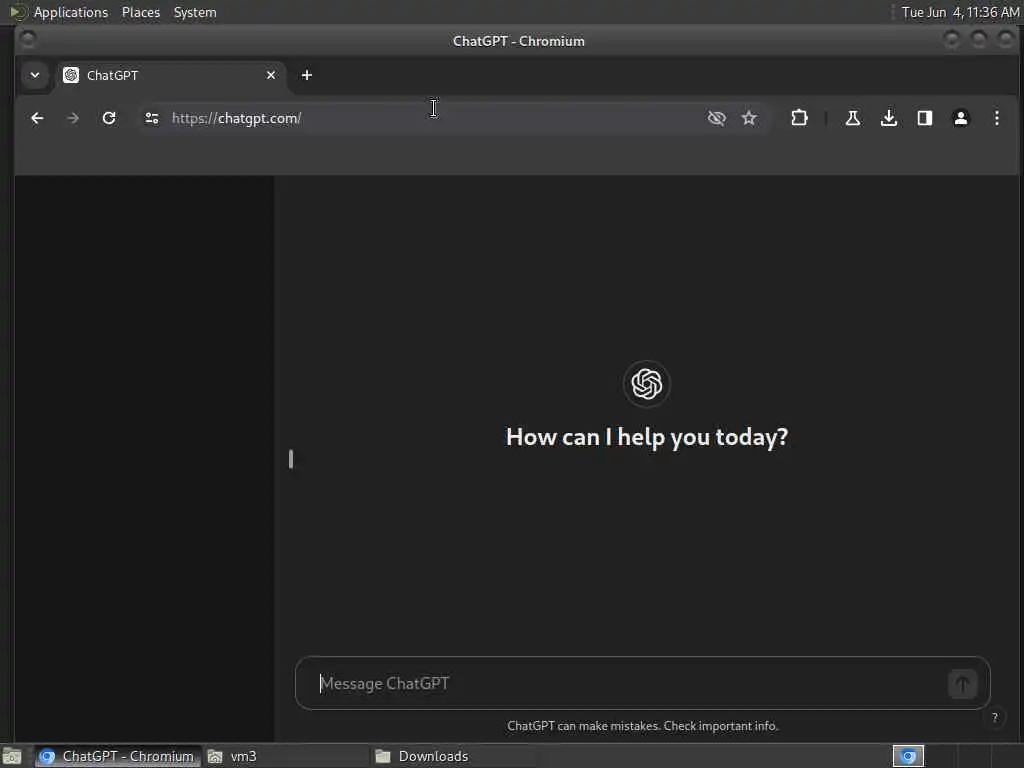Open the System menu
Image resolution: width=1024 pixels, height=768 pixels.
(x=195, y=12)
